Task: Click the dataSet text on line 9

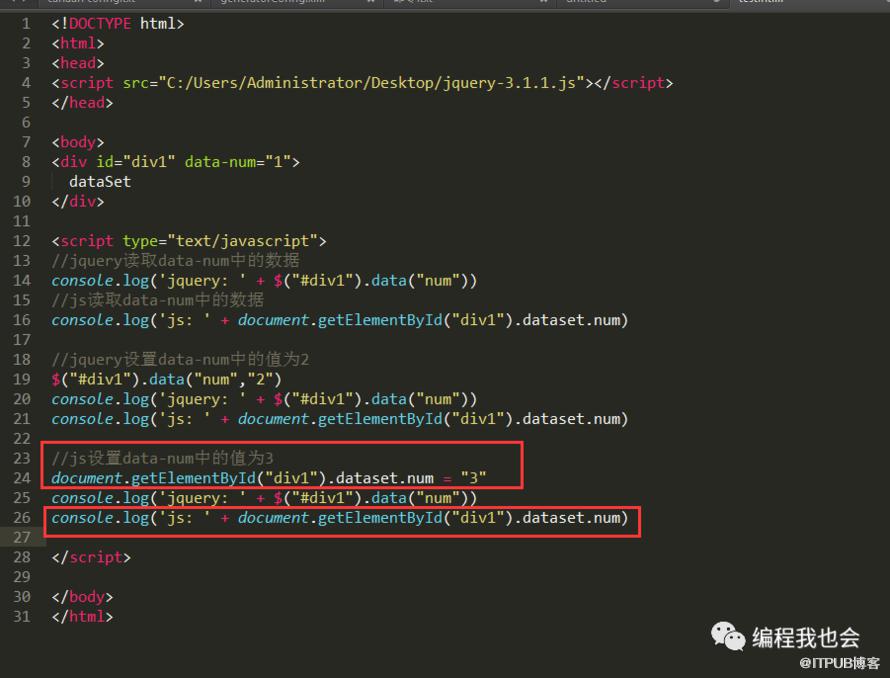Action: click(99, 182)
